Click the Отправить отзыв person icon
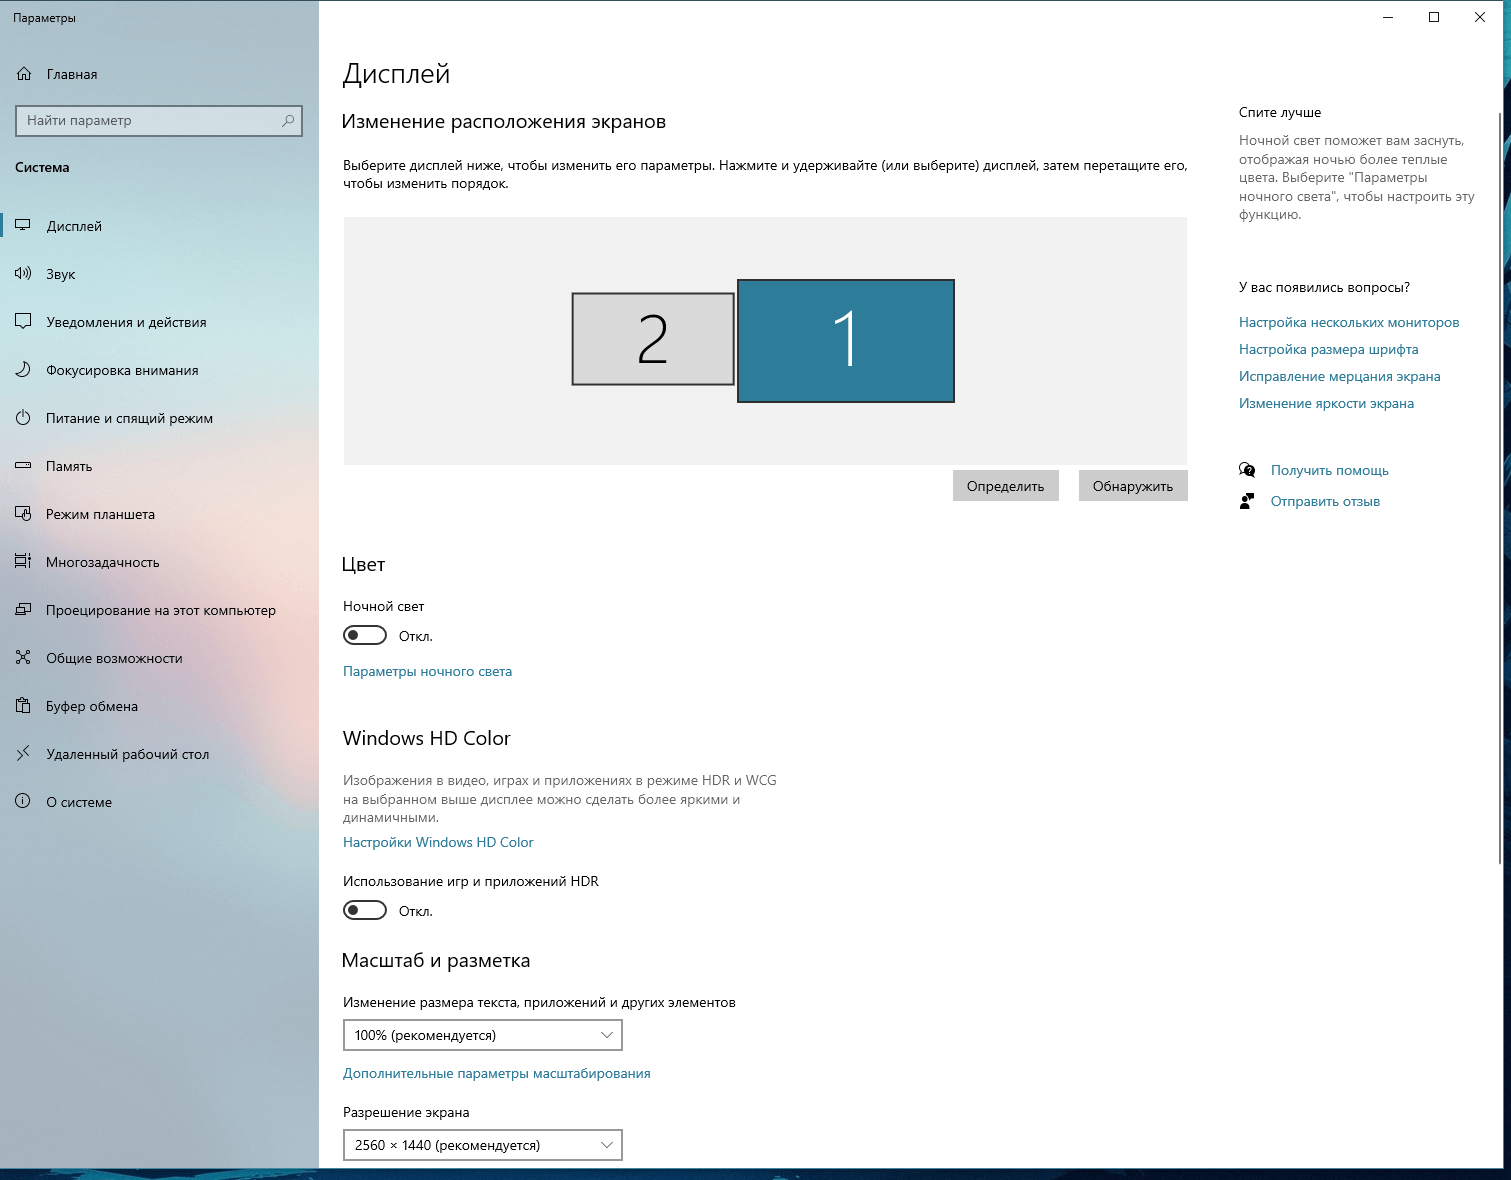This screenshot has height=1180, width=1511. pos(1247,501)
